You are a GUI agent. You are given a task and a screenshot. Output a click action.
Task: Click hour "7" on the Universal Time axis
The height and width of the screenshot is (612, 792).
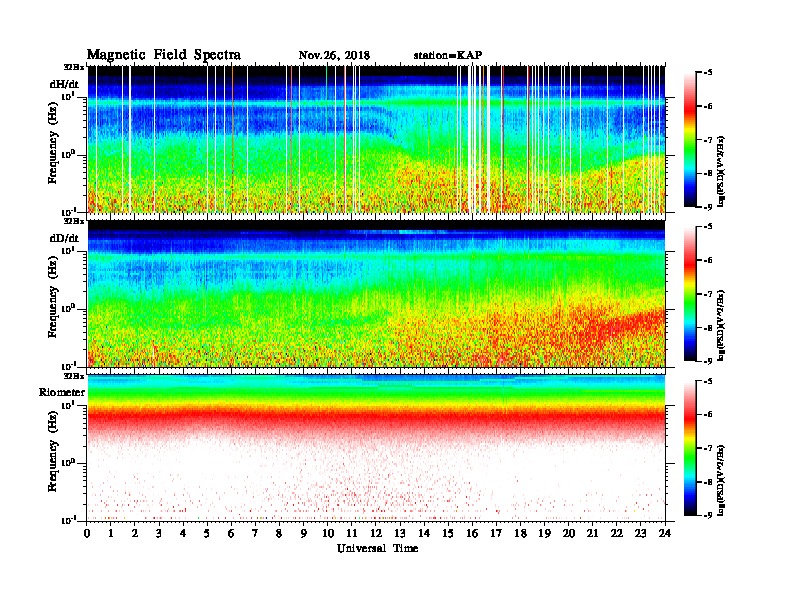[256, 534]
